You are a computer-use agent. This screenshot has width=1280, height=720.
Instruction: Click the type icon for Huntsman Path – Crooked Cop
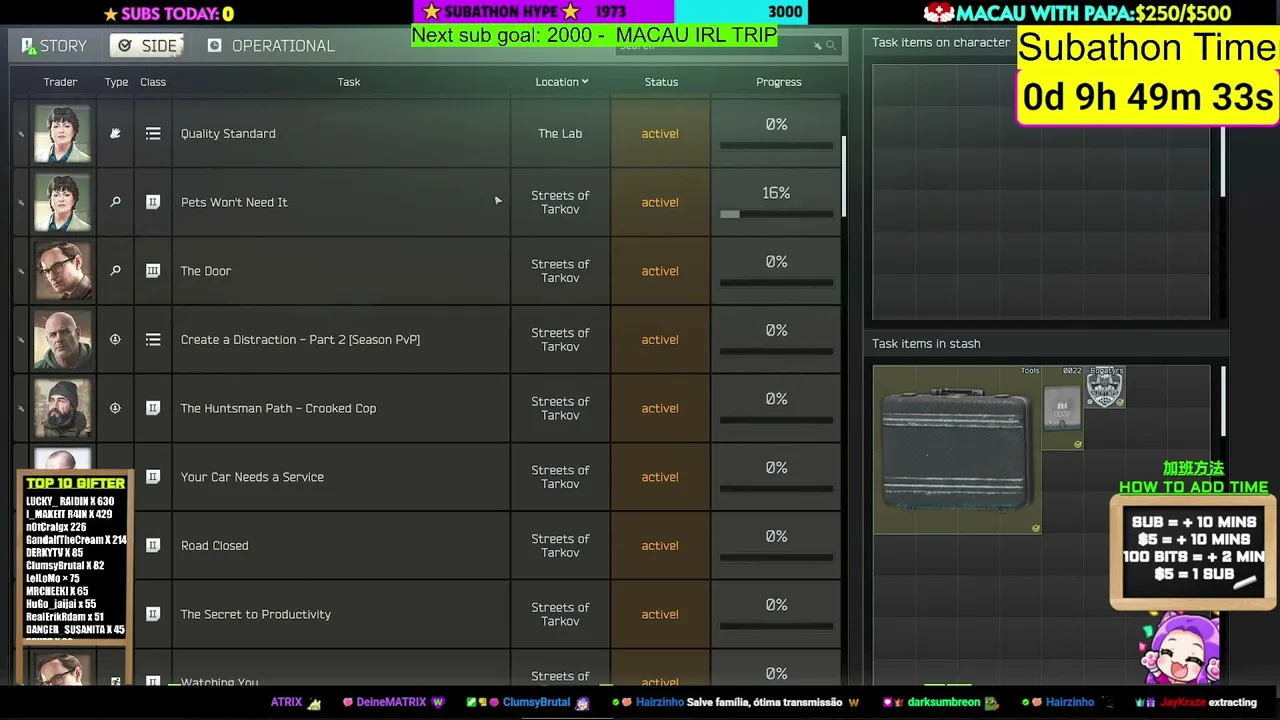(x=115, y=408)
